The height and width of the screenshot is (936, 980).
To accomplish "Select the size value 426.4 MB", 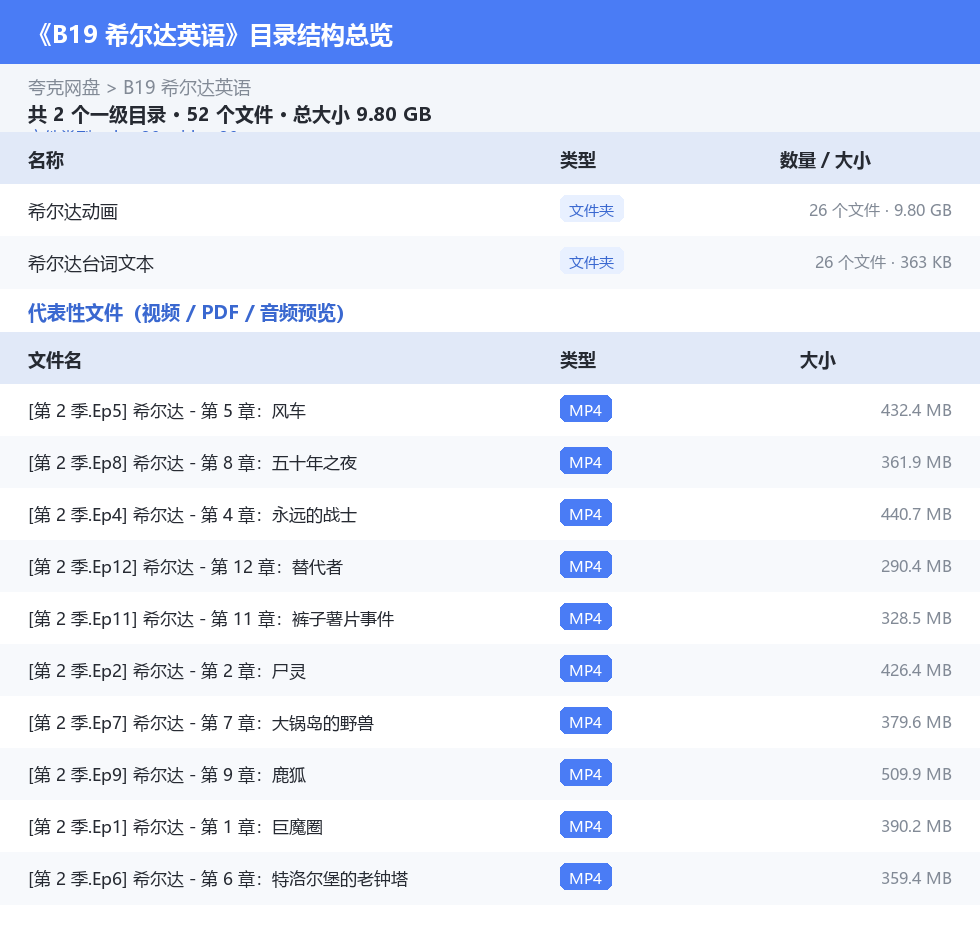I will pos(916,669).
